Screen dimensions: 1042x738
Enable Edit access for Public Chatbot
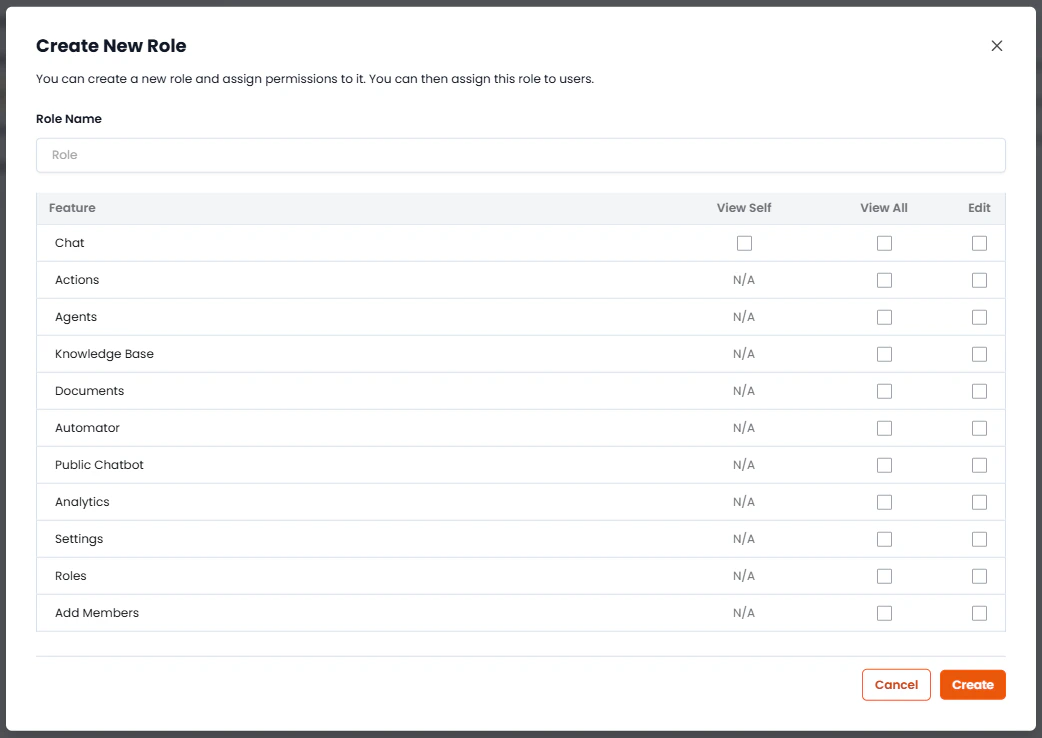pyautogui.click(x=979, y=465)
